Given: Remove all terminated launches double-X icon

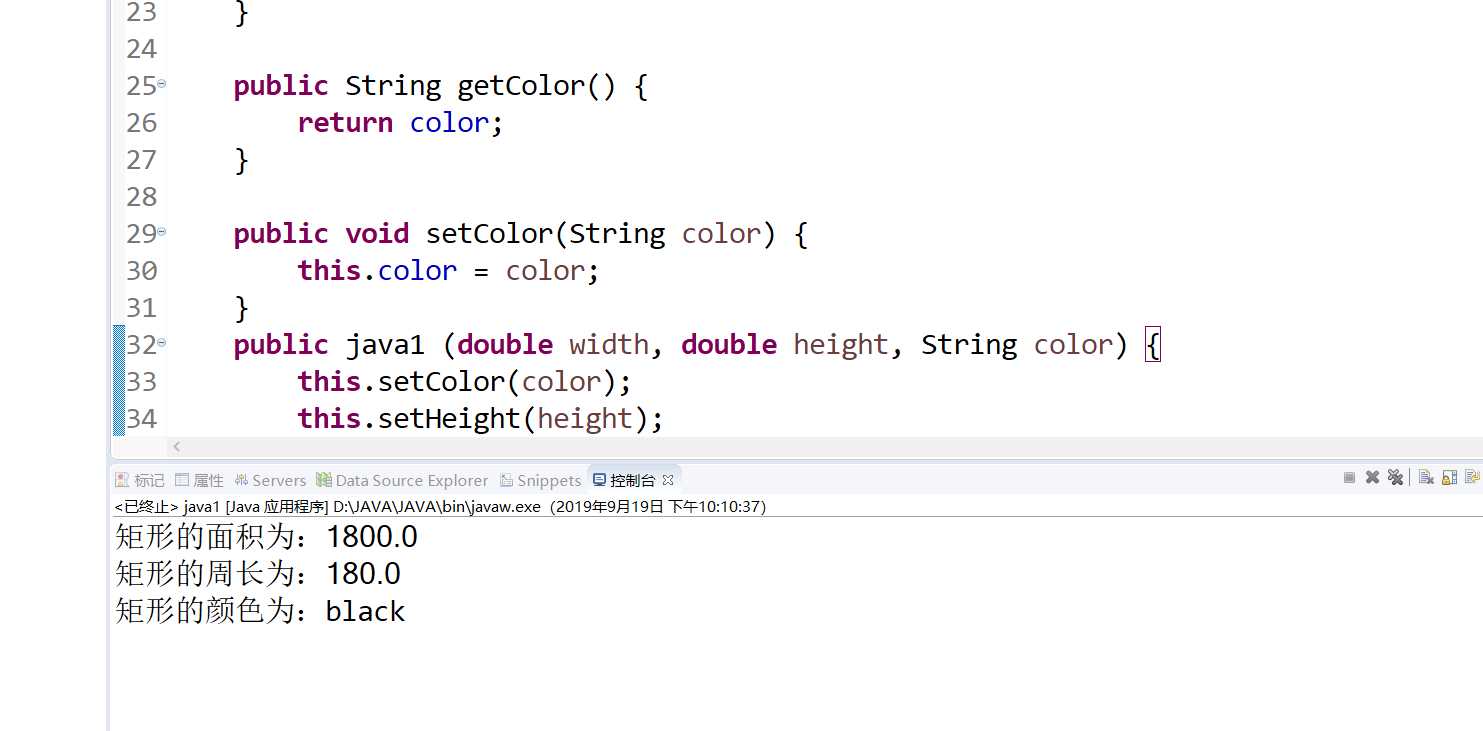Looking at the screenshot, I should tap(1395, 478).
